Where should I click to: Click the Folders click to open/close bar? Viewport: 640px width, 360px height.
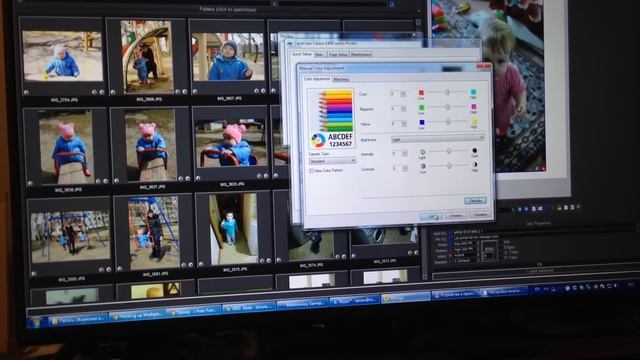pos(228,9)
